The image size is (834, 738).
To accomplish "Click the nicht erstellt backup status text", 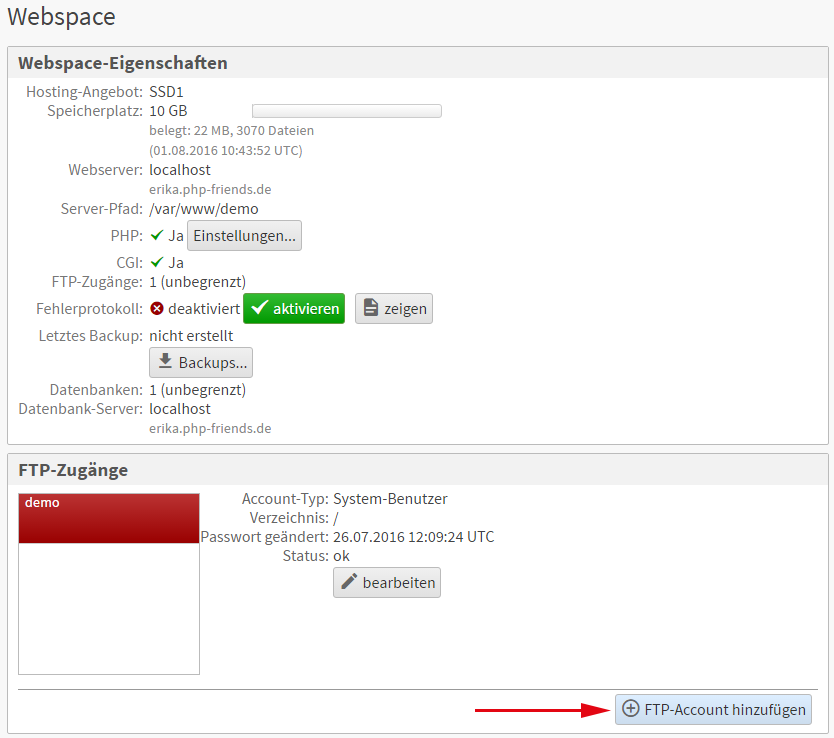I will click(191, 335).
